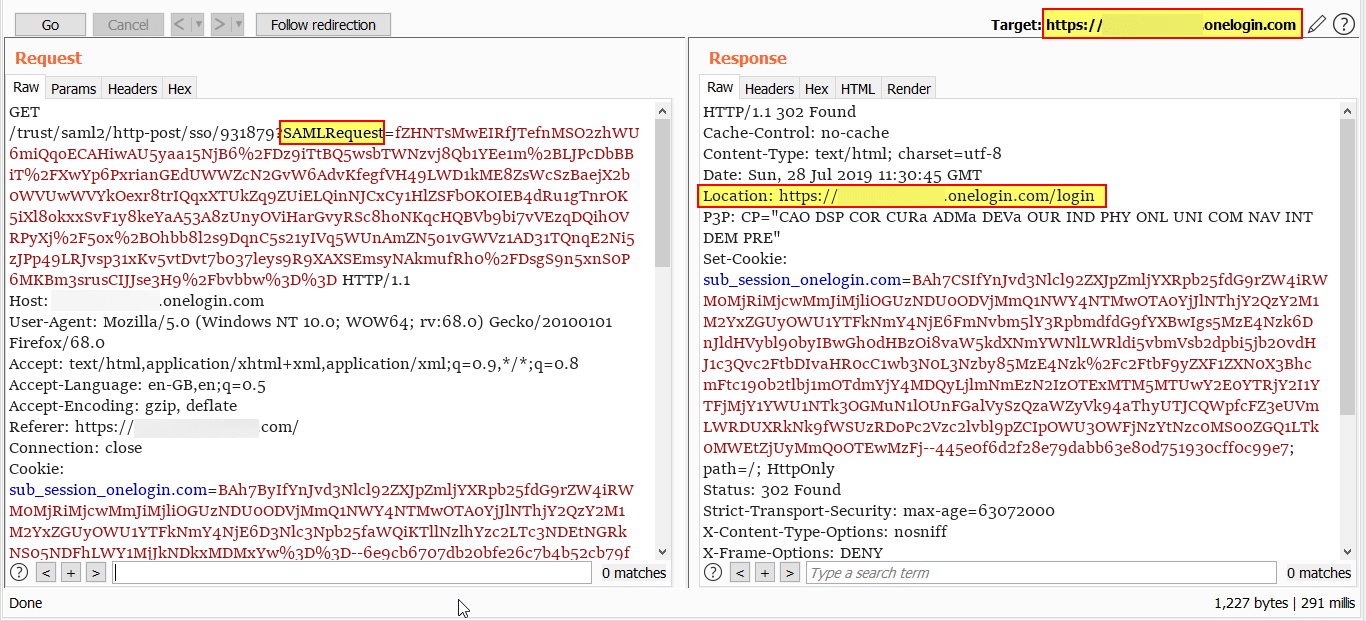Find next match in request search
Screen dimensions: 1366x621
coord(96,573)
